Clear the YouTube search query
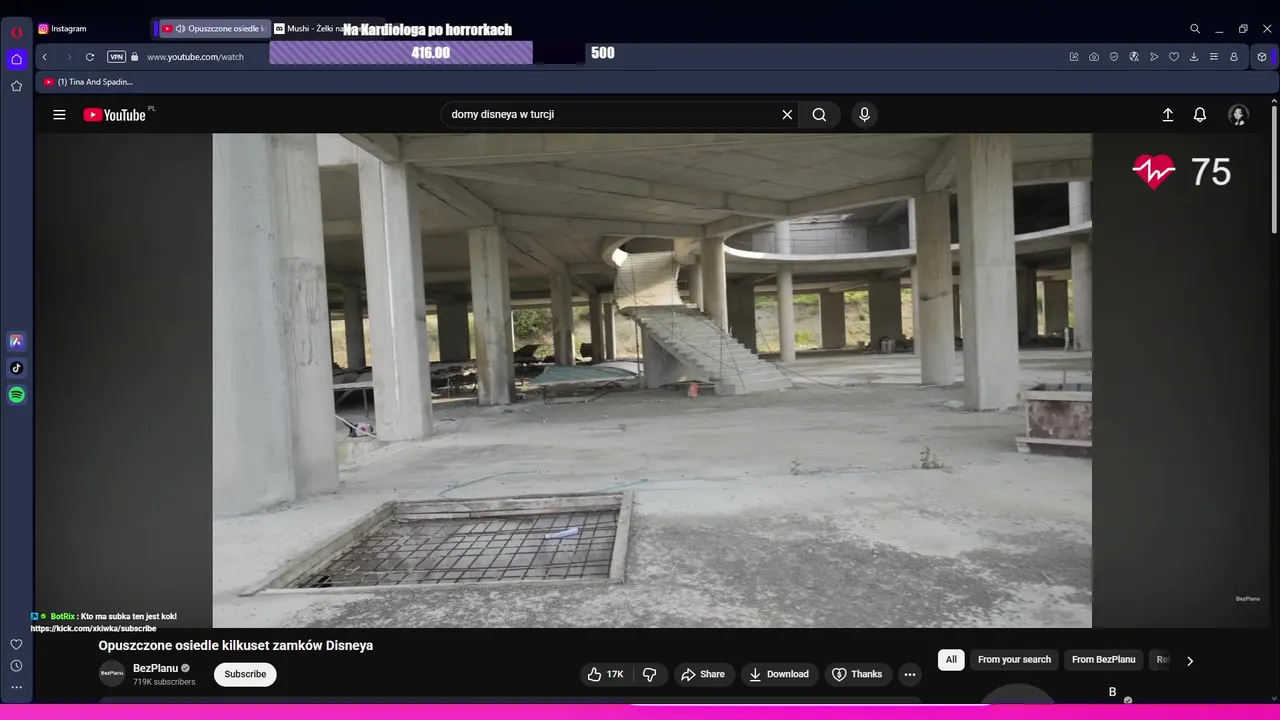This screenshot has width=1280, height=720. tap(787, 115)
